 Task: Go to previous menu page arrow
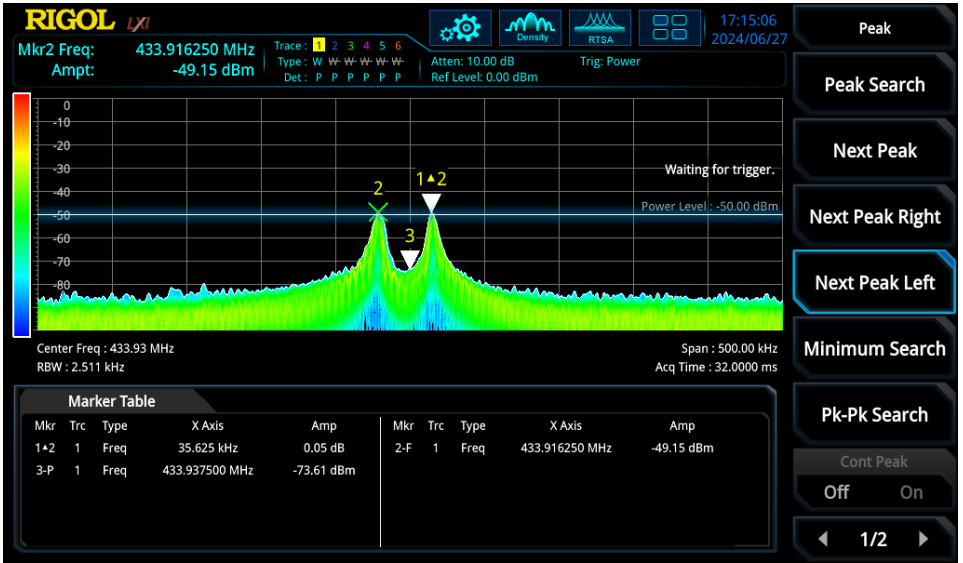coord(823,539)
